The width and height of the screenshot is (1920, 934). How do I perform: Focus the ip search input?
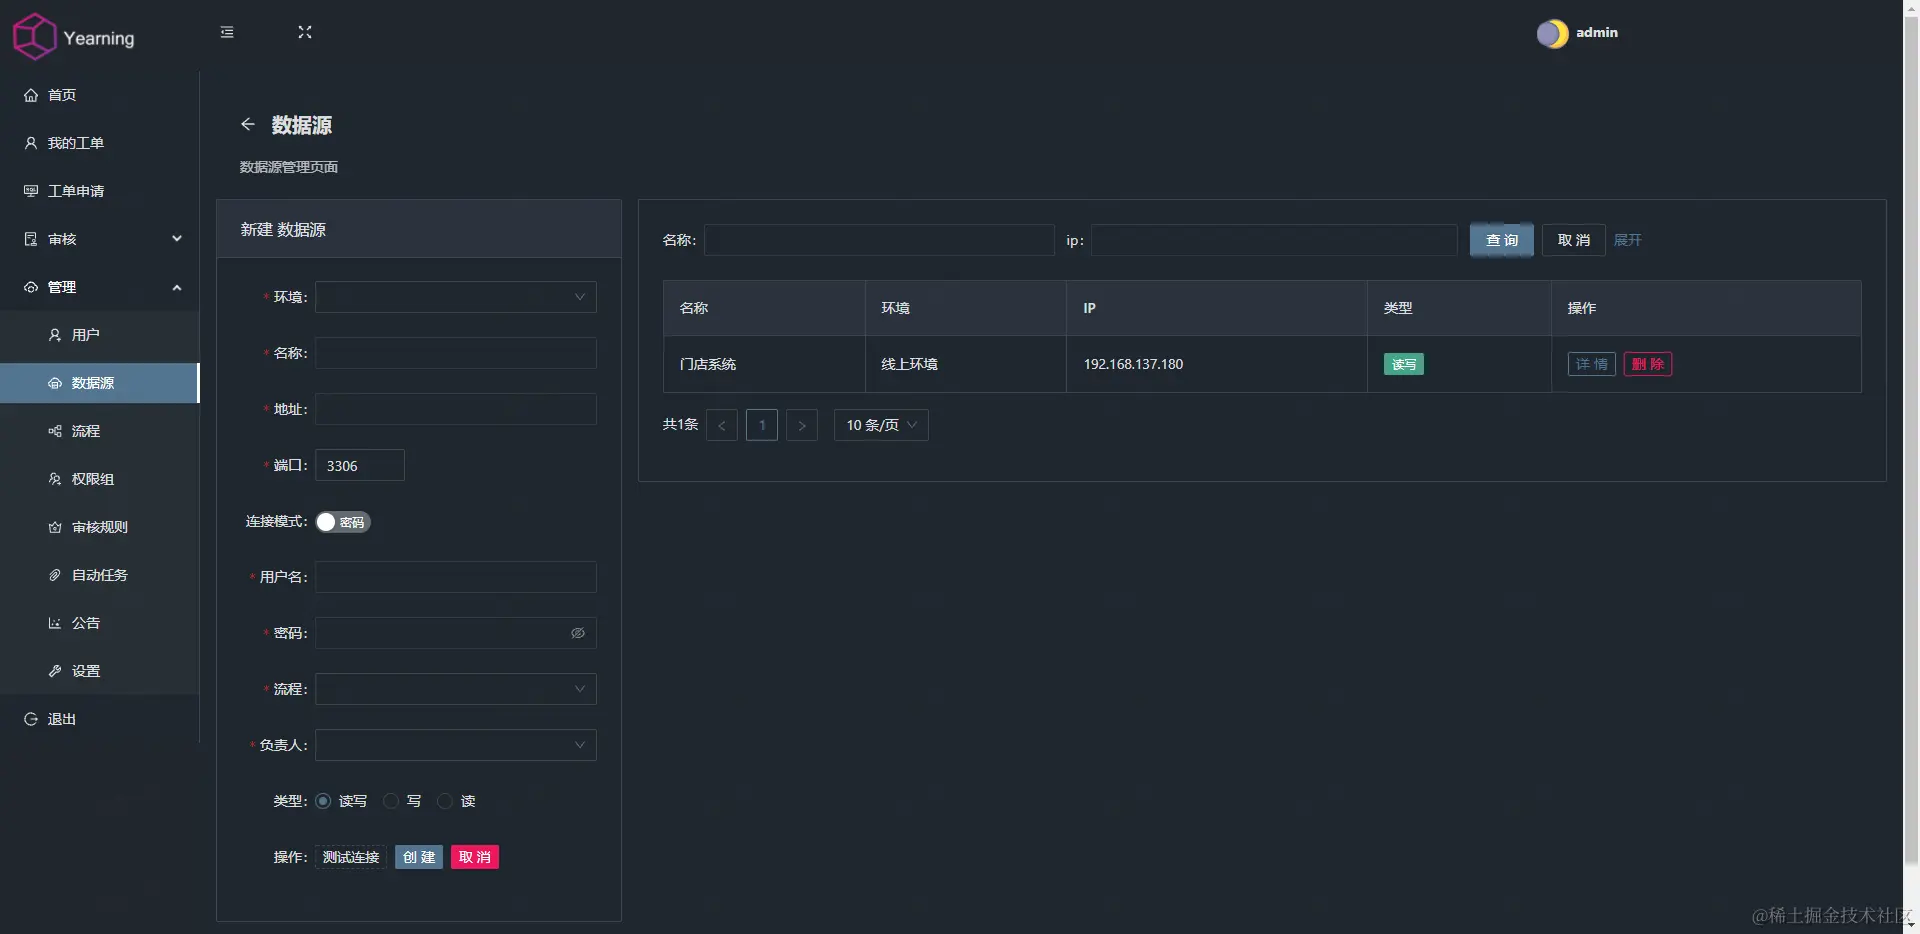(x=1274, y=240)
